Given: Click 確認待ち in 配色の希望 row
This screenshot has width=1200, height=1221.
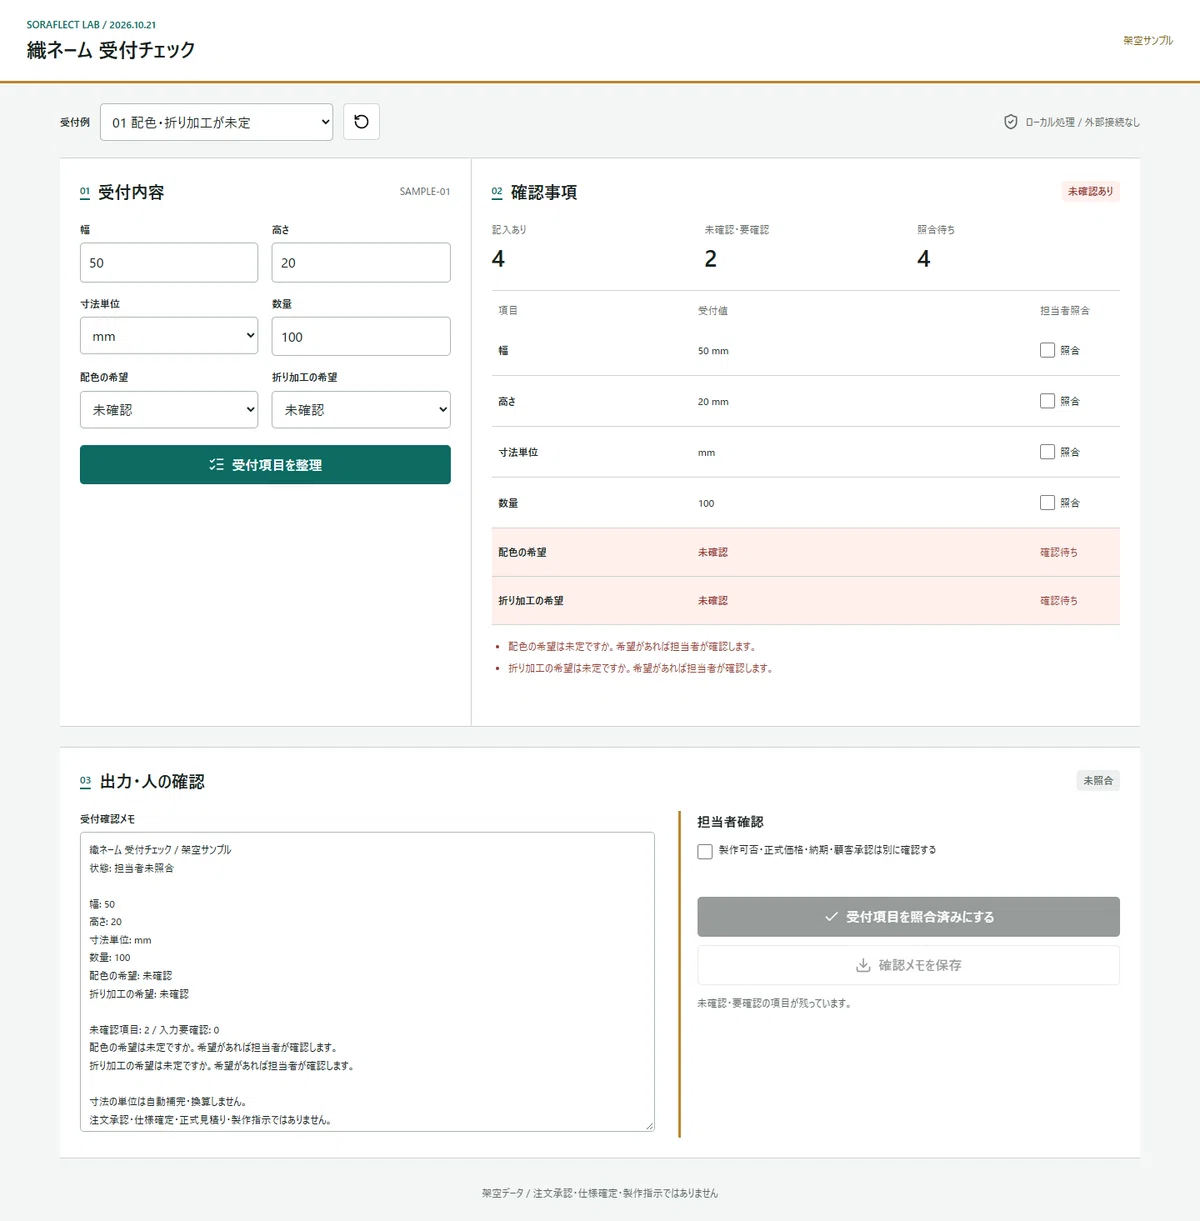Looking at the screenshot, I should pos(1059,552).
